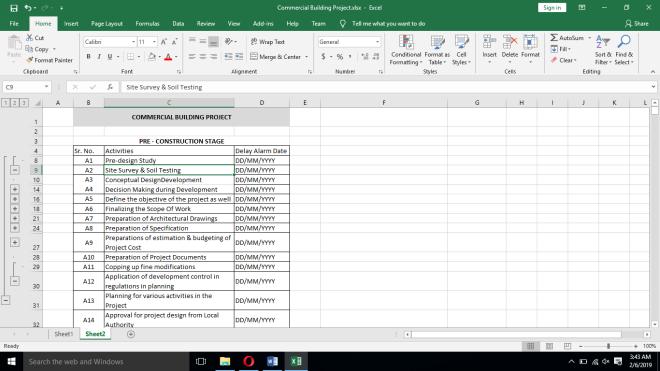Click the Undo arrow icon
Image resolution: width=660 pixels, height=371 pixels.
(28, 8)
